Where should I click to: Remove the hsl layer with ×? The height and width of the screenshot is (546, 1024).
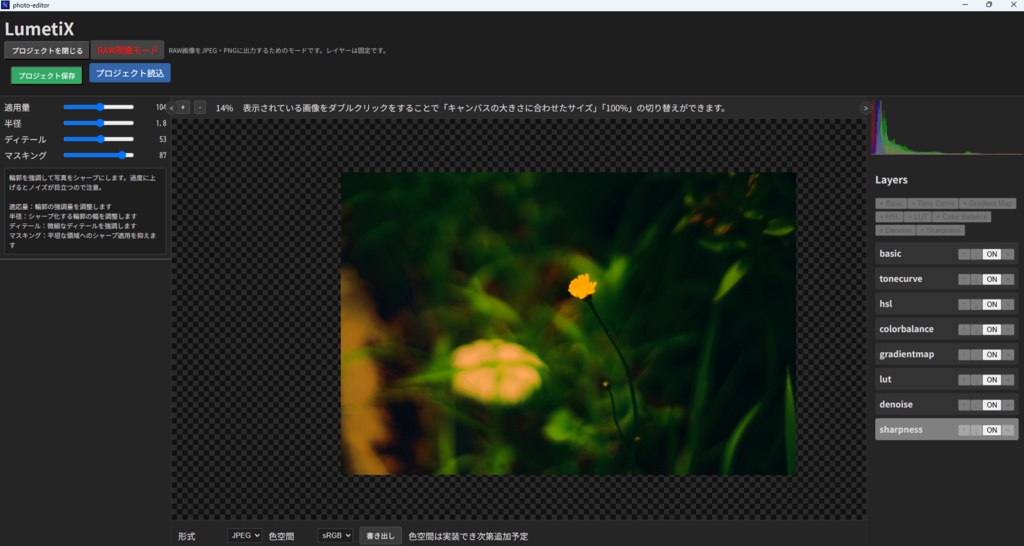pyautogui.click(x=1008, y=304)
